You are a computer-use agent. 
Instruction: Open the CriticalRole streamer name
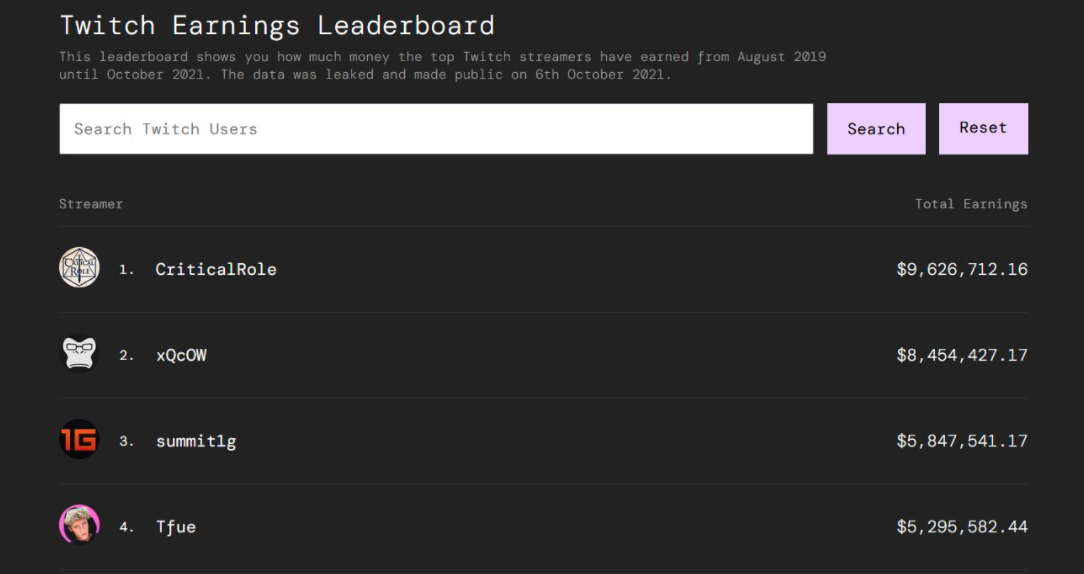click(216, 269)
